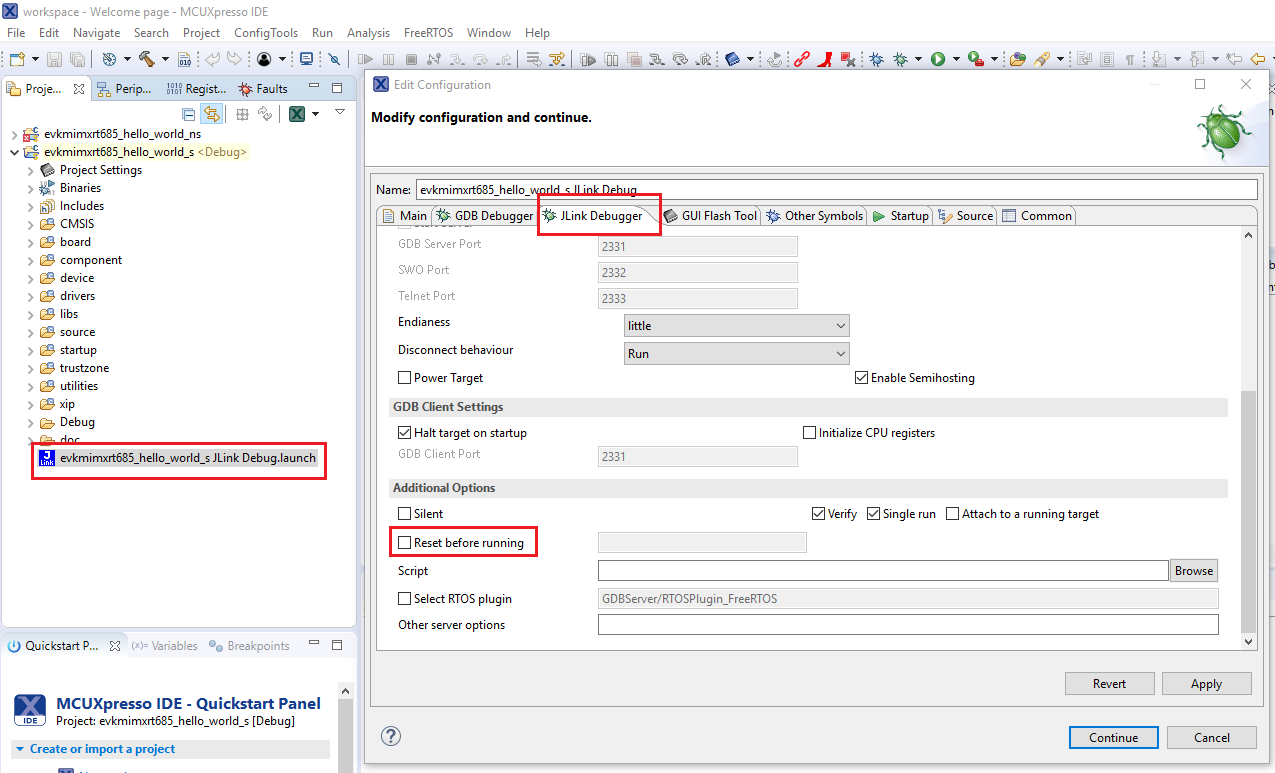Expand the Includes tree node

[30, 206]
